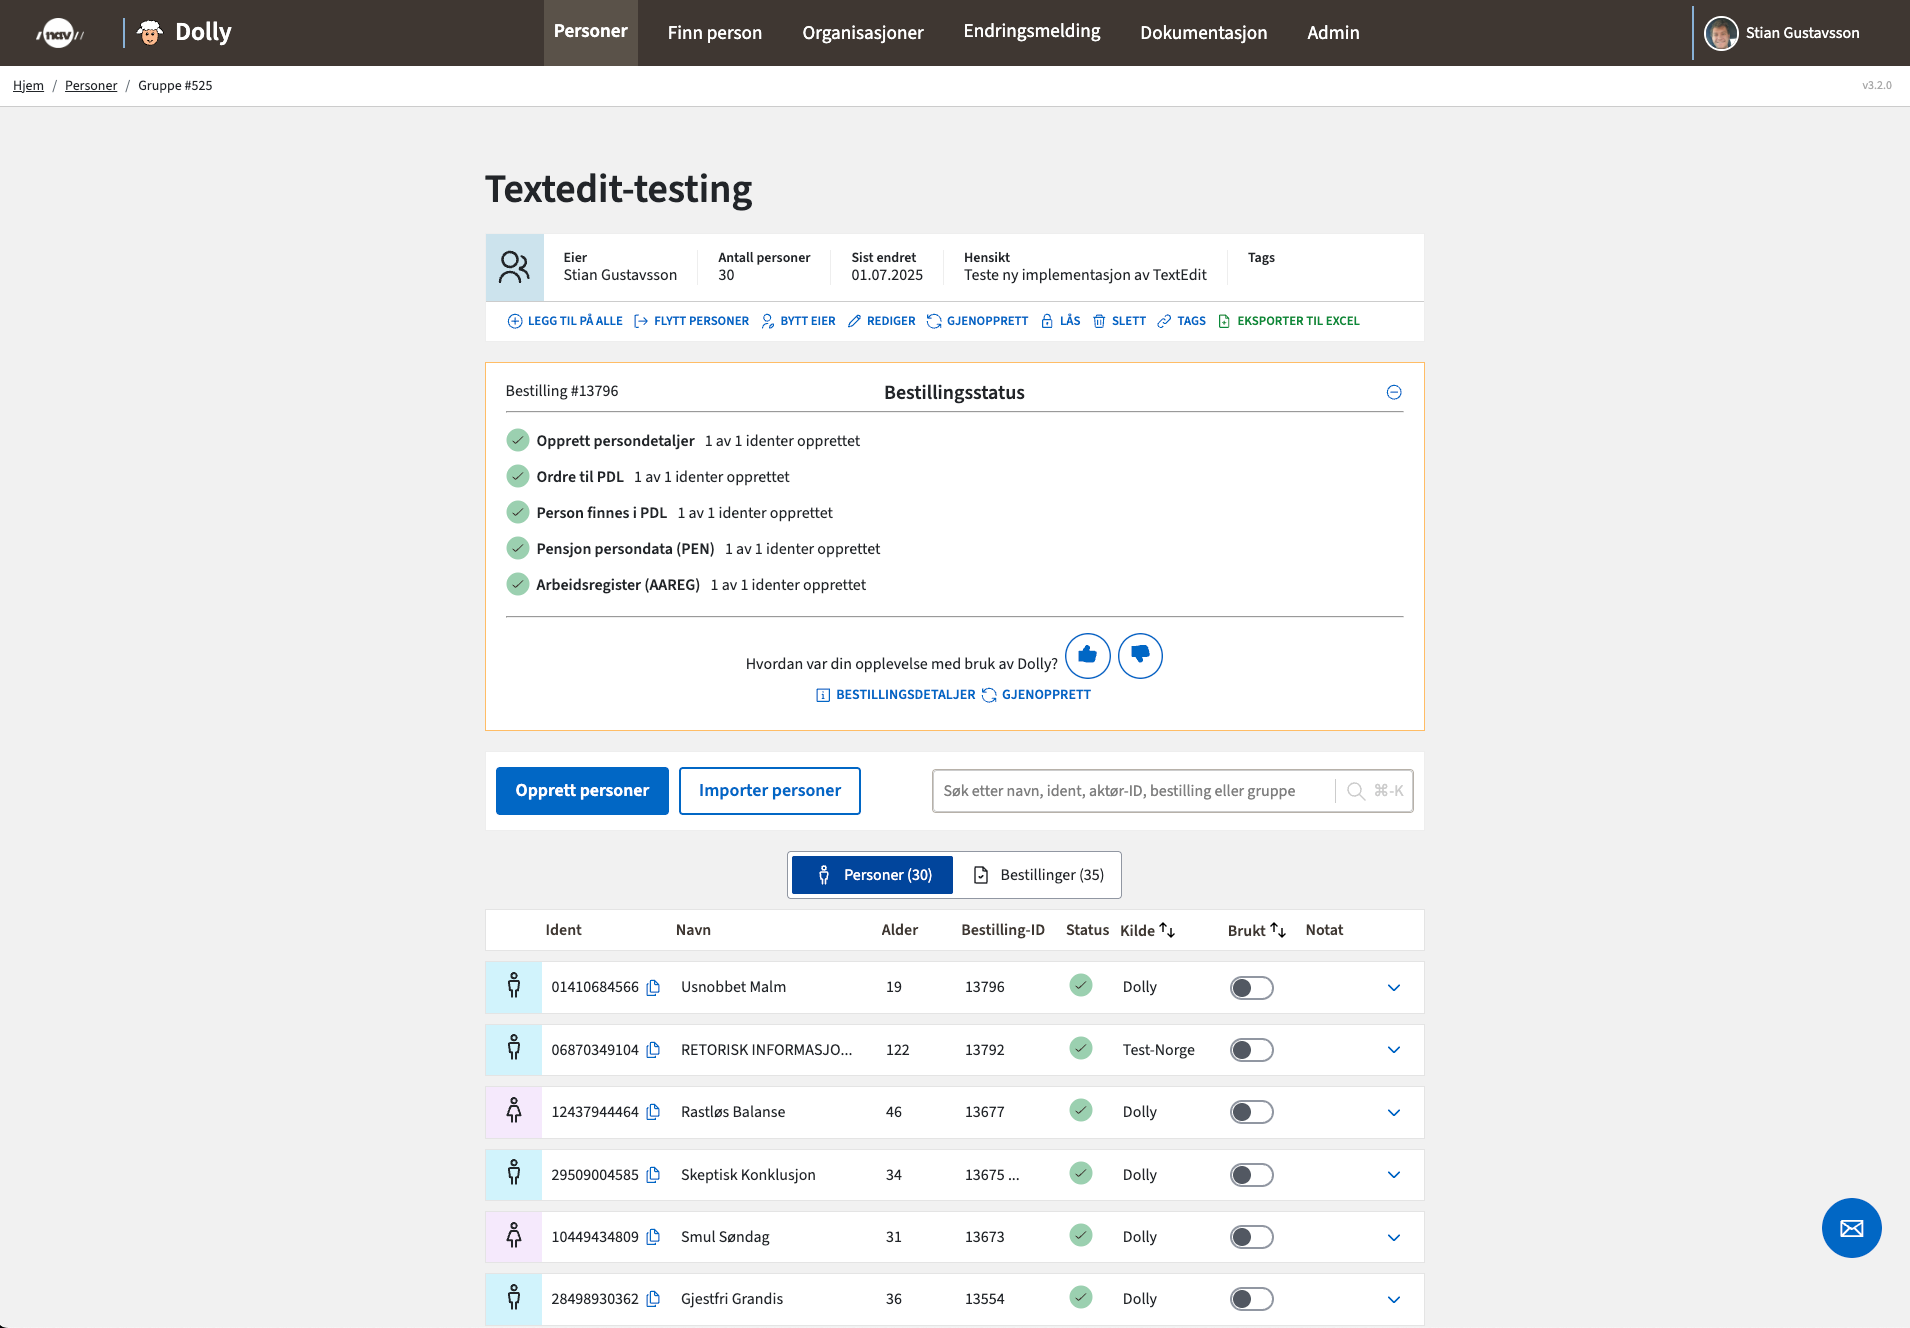This screenshot has width=1910, height=1328.
Task: Enable Brukt switch for Rastløs Balanse
Action: point(1251,1112)
